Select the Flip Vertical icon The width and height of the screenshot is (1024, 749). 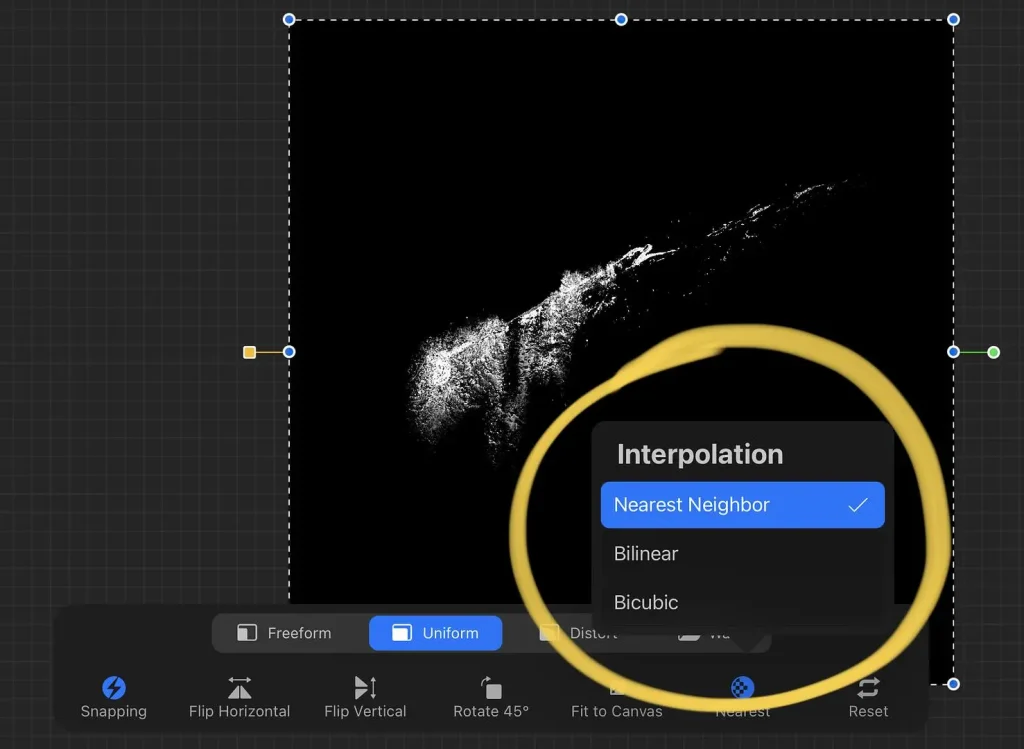click(x=365, y=688)
